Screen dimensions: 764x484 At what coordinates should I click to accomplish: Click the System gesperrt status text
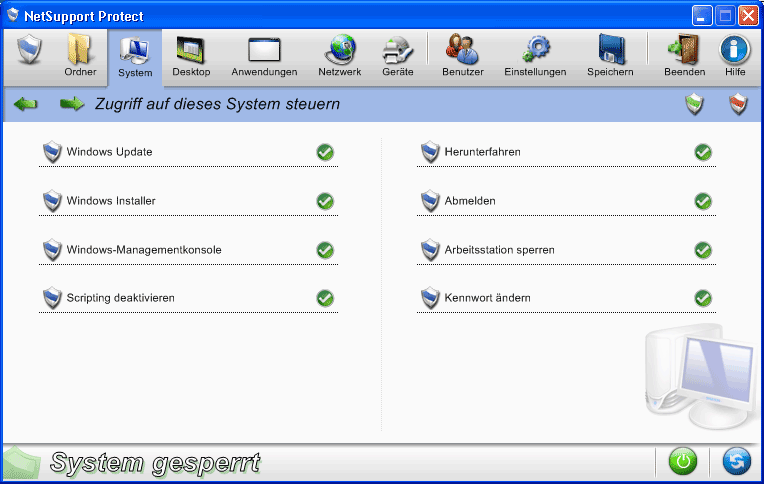[x=155, y=463]
